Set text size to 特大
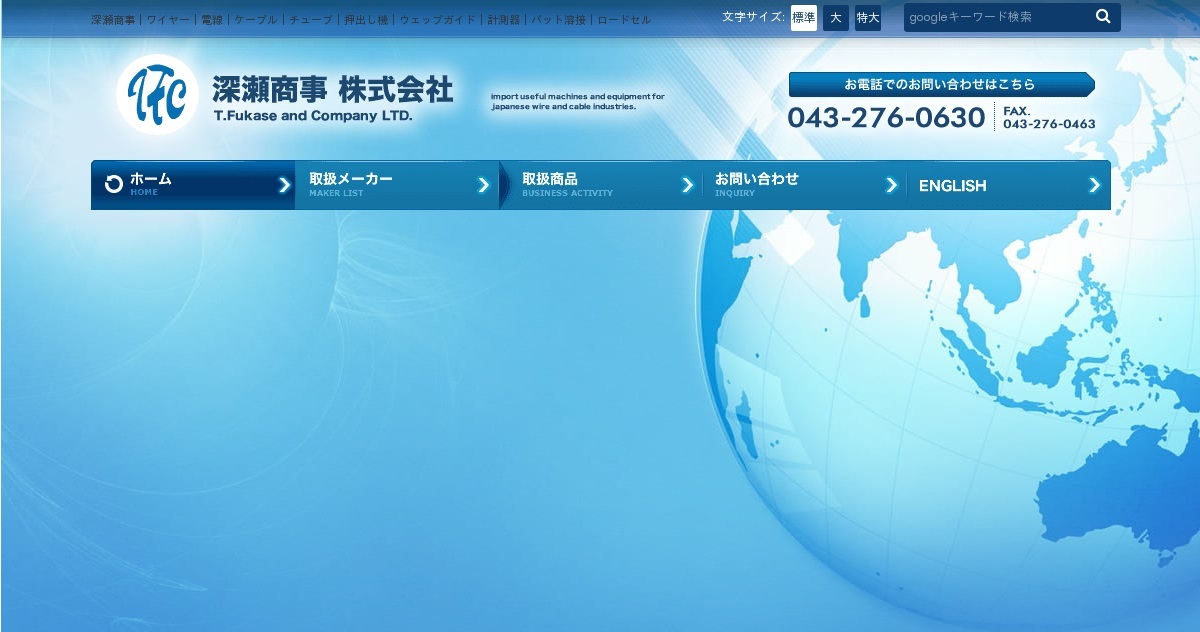The width and height of the screenshot is (1200, 632). click(868, 18)
